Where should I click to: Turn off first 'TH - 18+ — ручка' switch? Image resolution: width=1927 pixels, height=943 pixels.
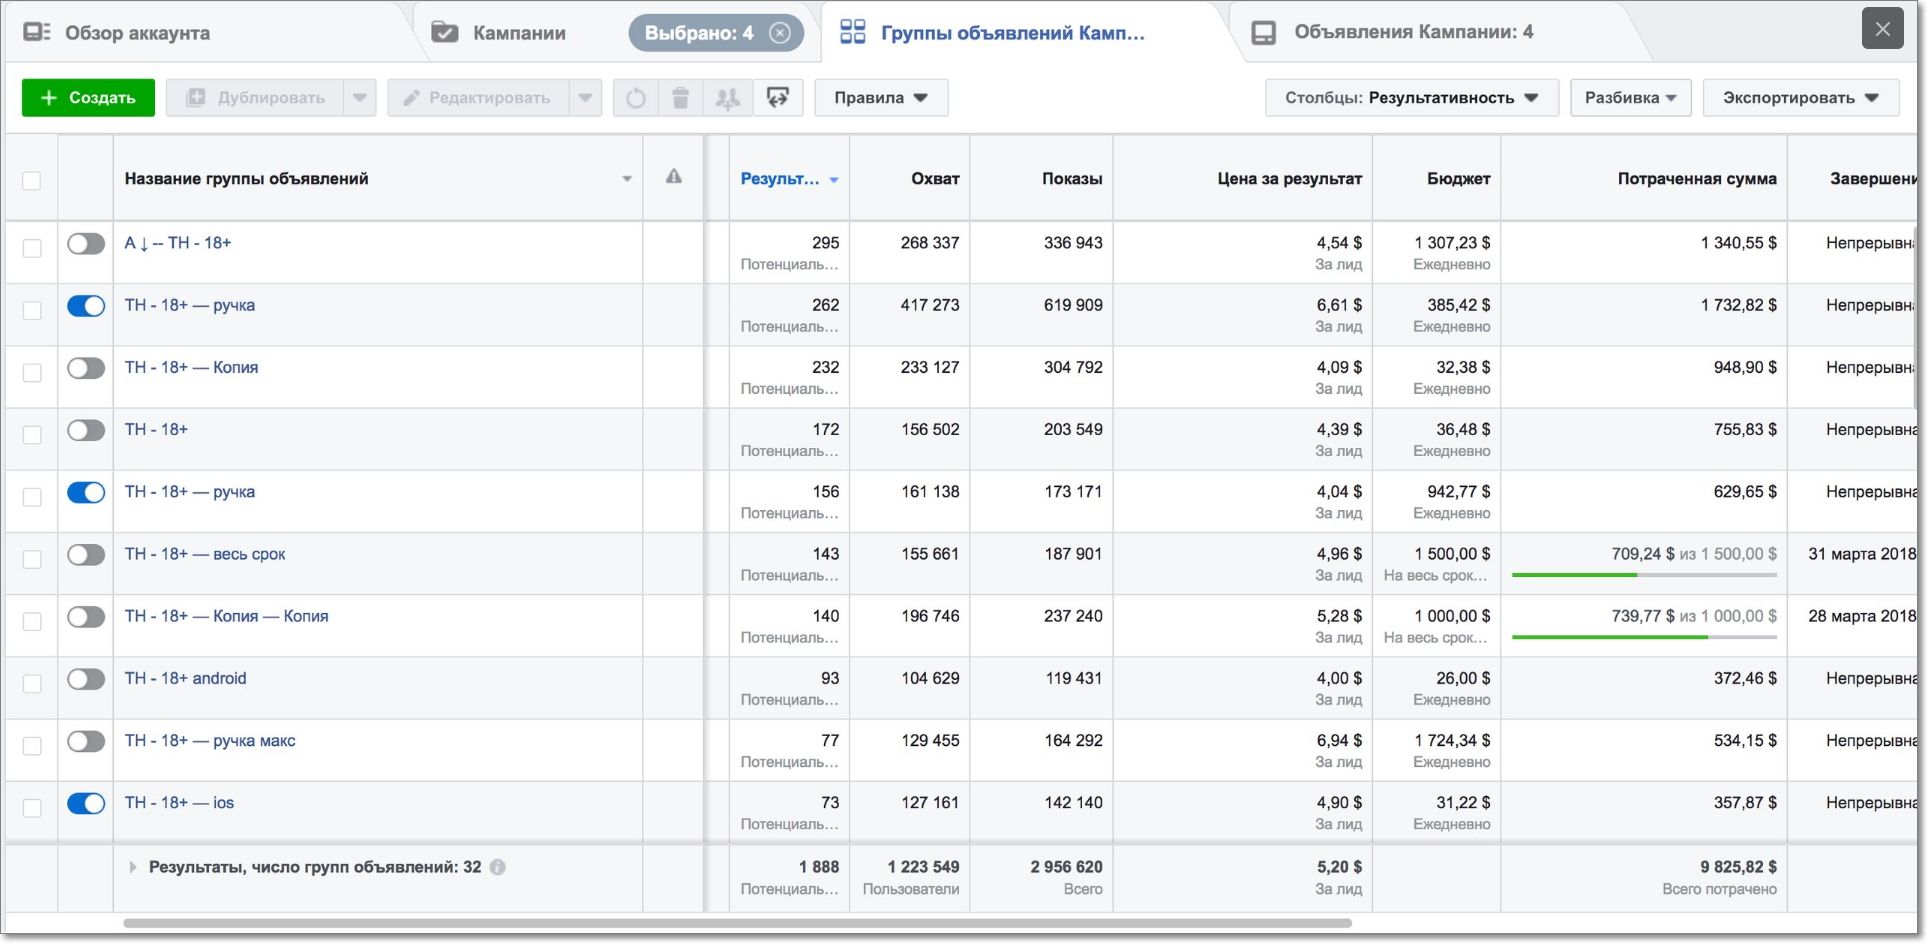(x=86, y=306)
